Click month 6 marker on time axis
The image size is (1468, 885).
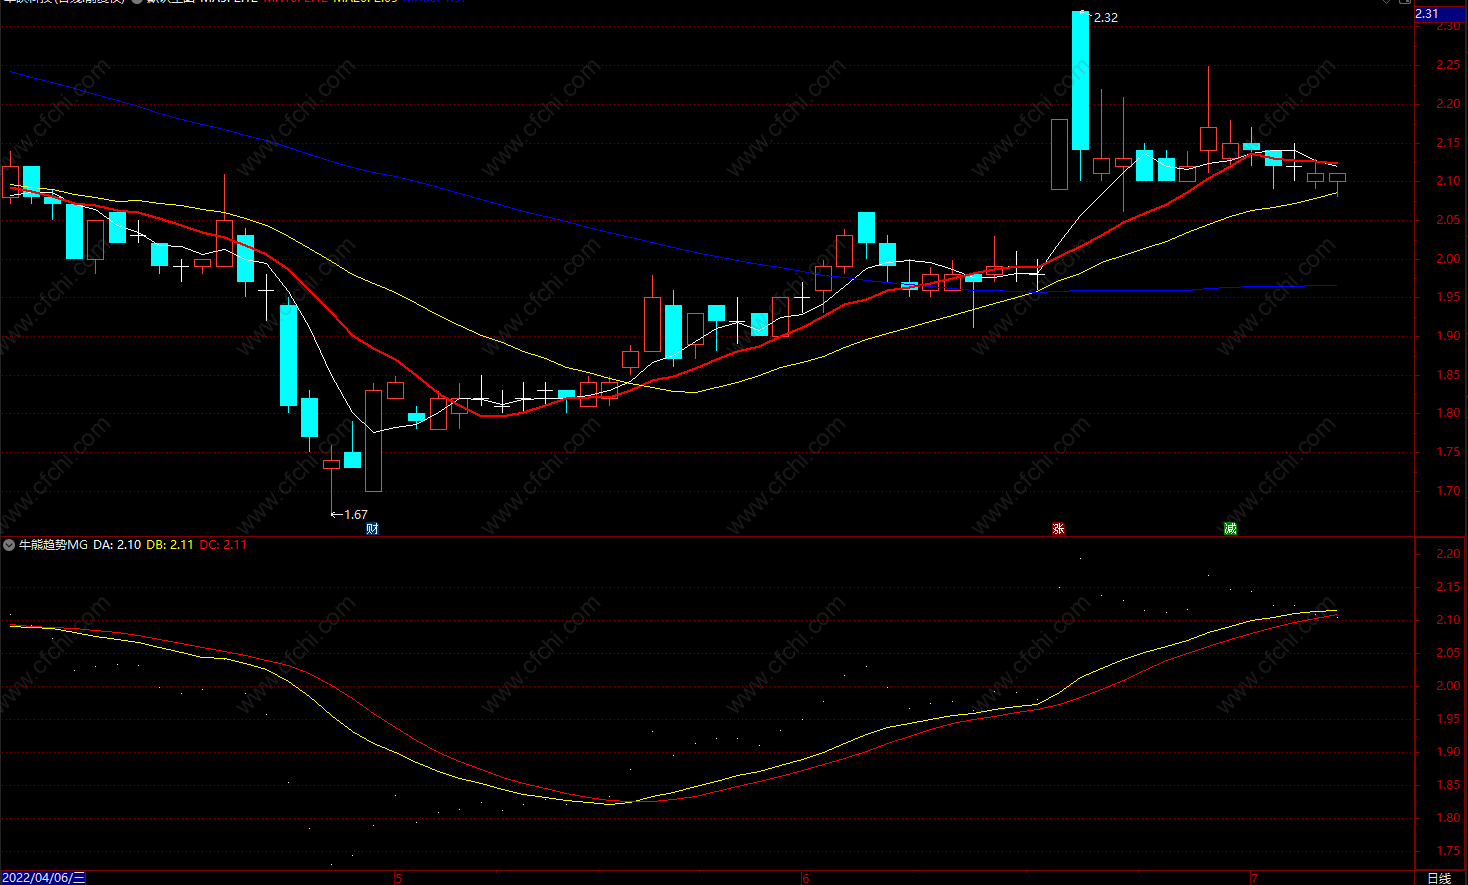[x=805, y=879]
